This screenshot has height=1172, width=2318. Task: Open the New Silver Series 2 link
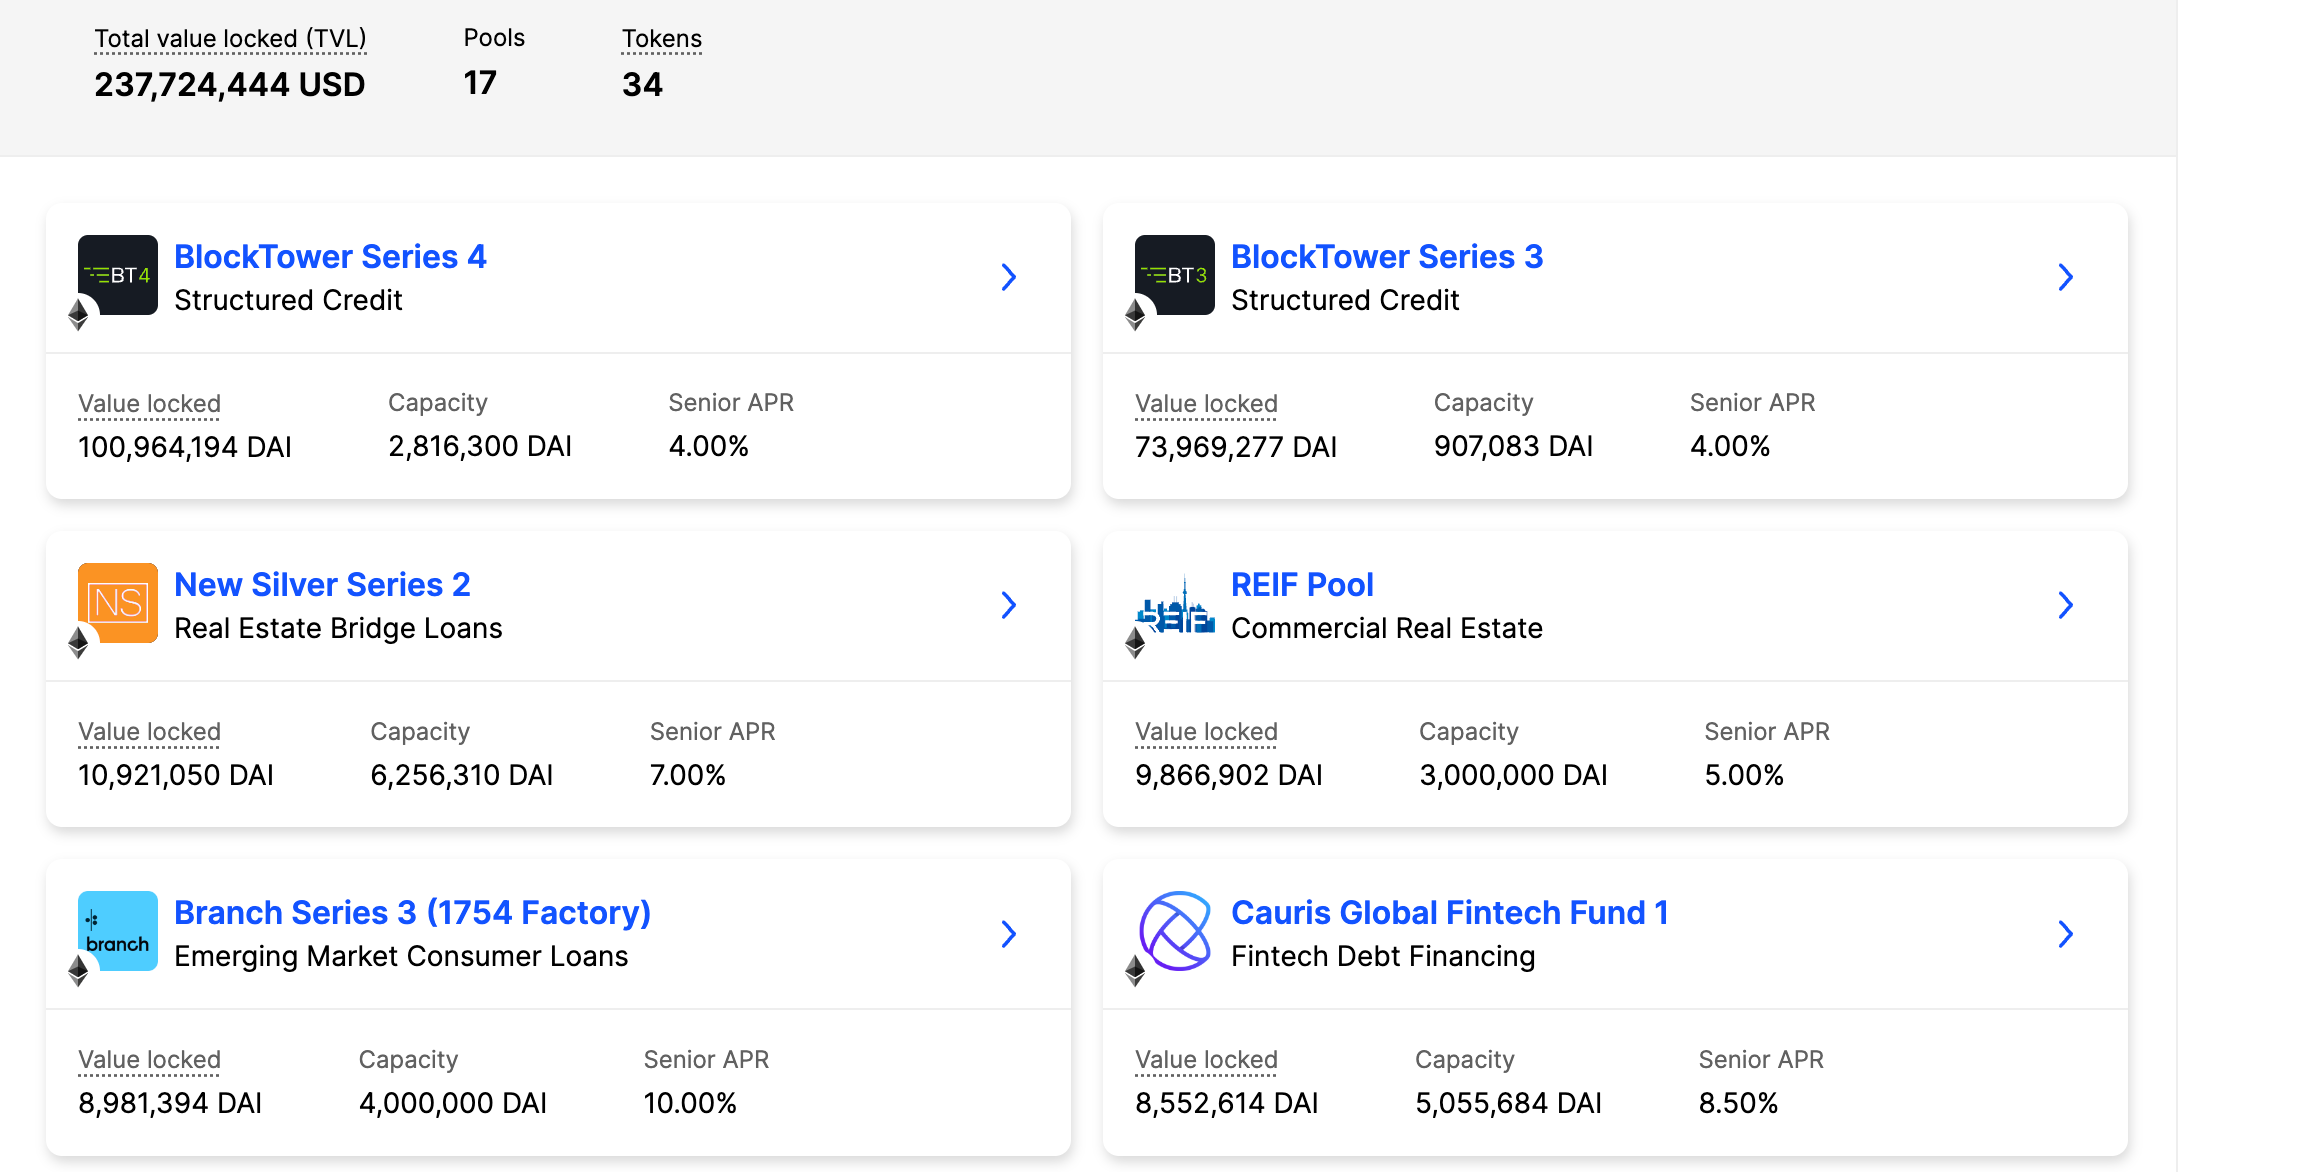[x=322, y=585]
